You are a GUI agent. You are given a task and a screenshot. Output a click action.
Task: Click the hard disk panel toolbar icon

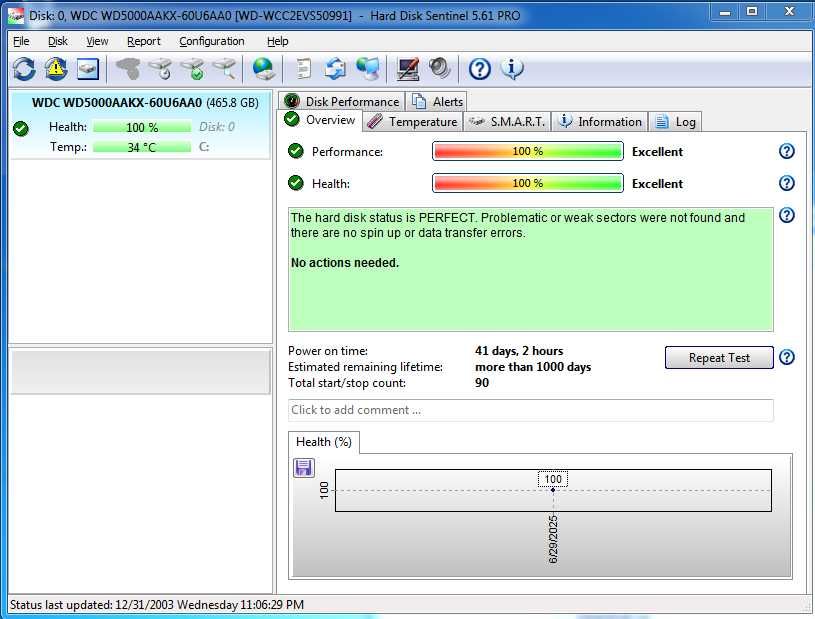[x=88, y=69]
